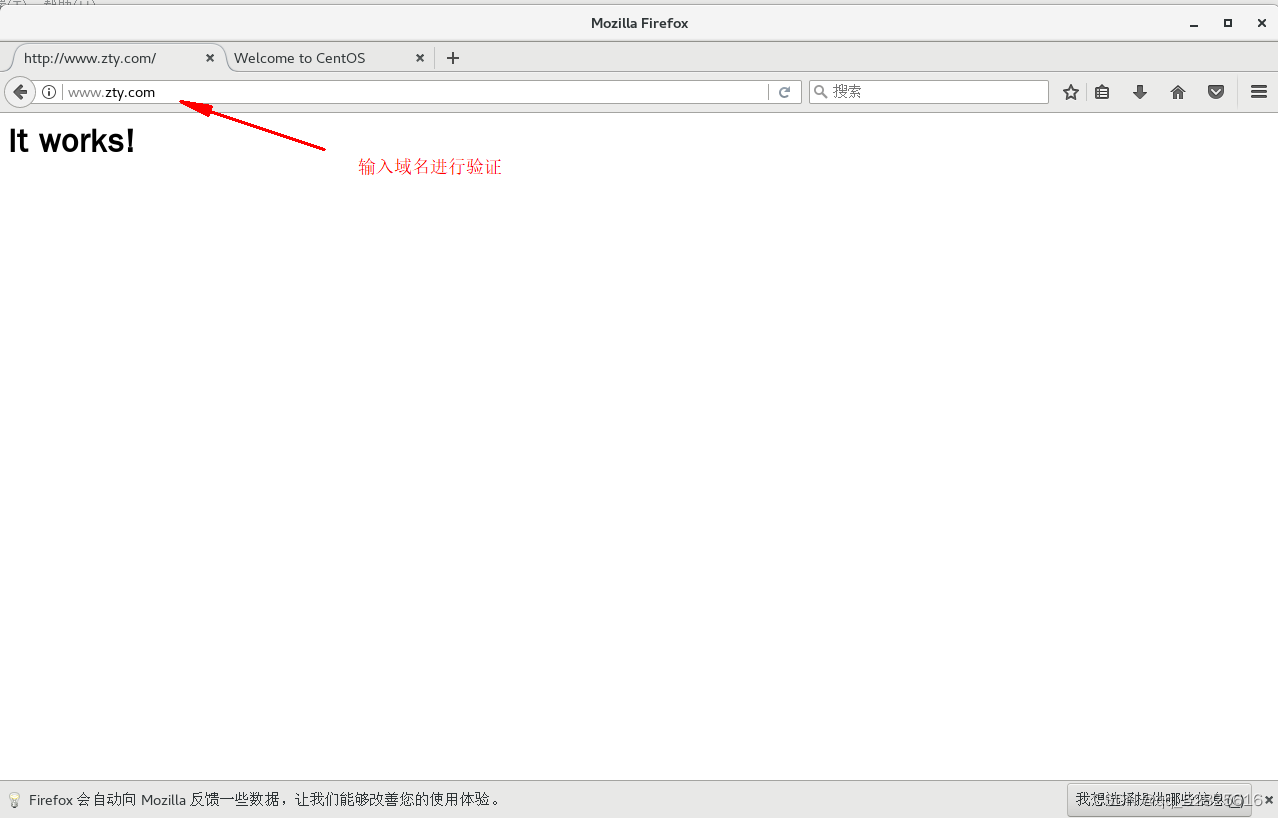Show bookmarks list icon
Screen dimensions: 1278x818
tap(1102, 92)
